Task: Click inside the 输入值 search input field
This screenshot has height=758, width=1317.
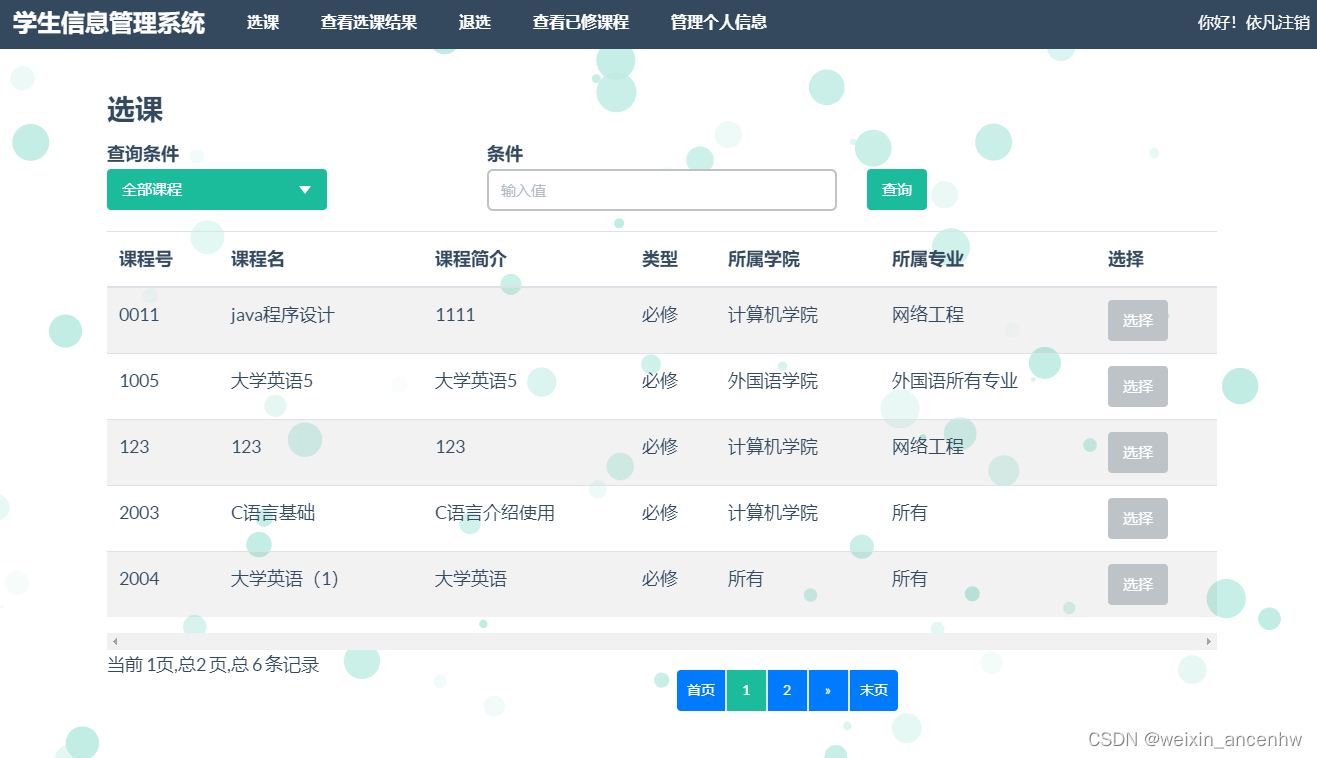Action: pyautogui.click(x=661, y=189)
